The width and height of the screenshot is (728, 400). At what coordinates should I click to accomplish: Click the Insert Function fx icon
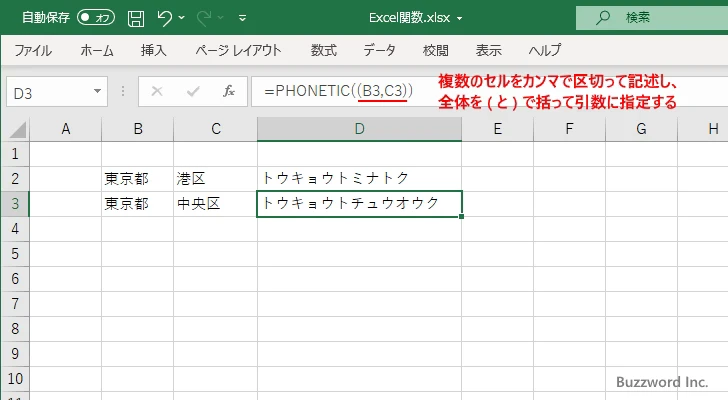point(229,91)
